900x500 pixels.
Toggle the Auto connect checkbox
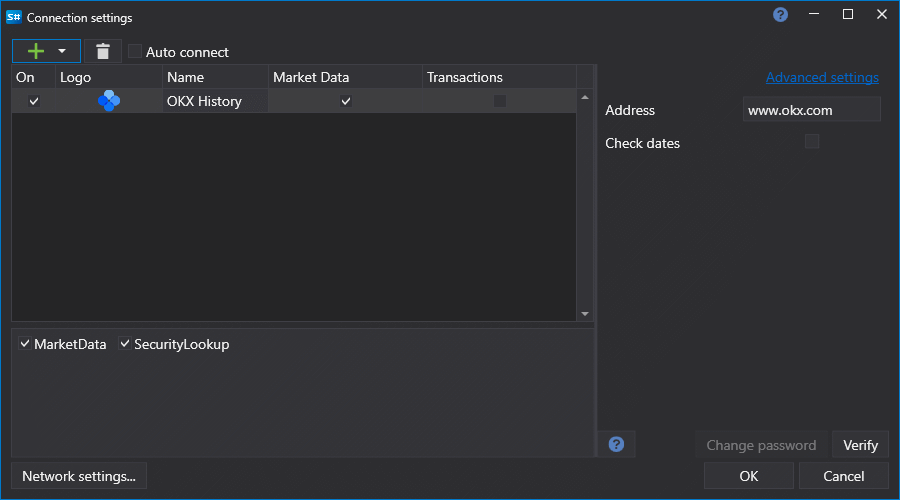pos(135,52)
